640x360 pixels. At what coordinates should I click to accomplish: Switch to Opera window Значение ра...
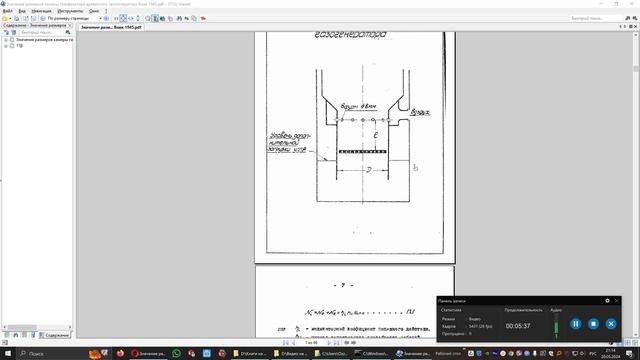click(149, 353)
